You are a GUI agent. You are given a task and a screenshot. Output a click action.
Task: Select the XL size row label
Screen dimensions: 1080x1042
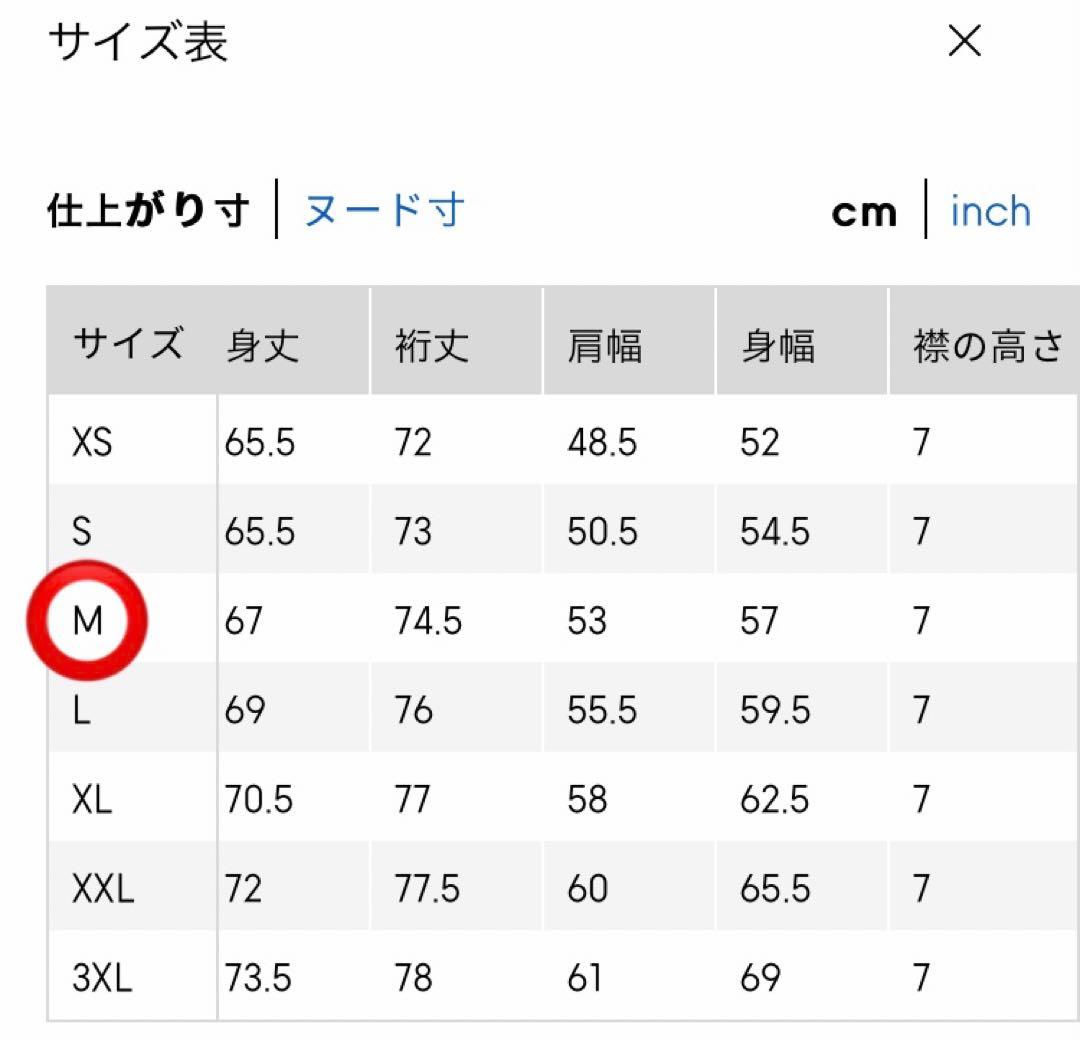93,799
